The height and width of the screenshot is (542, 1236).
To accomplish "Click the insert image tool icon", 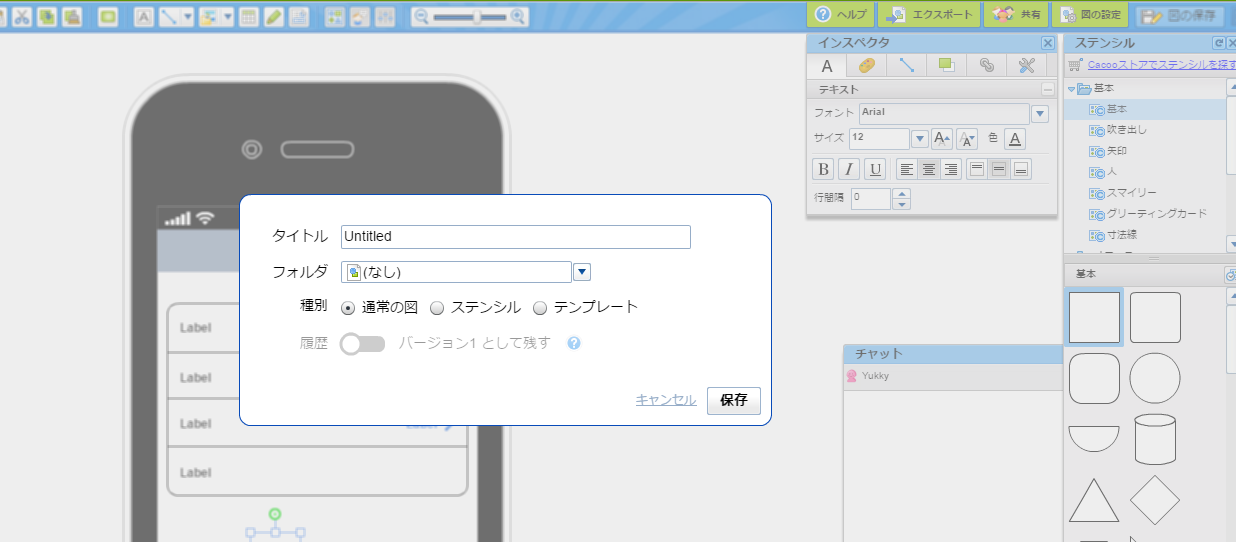I will point(209,16).
